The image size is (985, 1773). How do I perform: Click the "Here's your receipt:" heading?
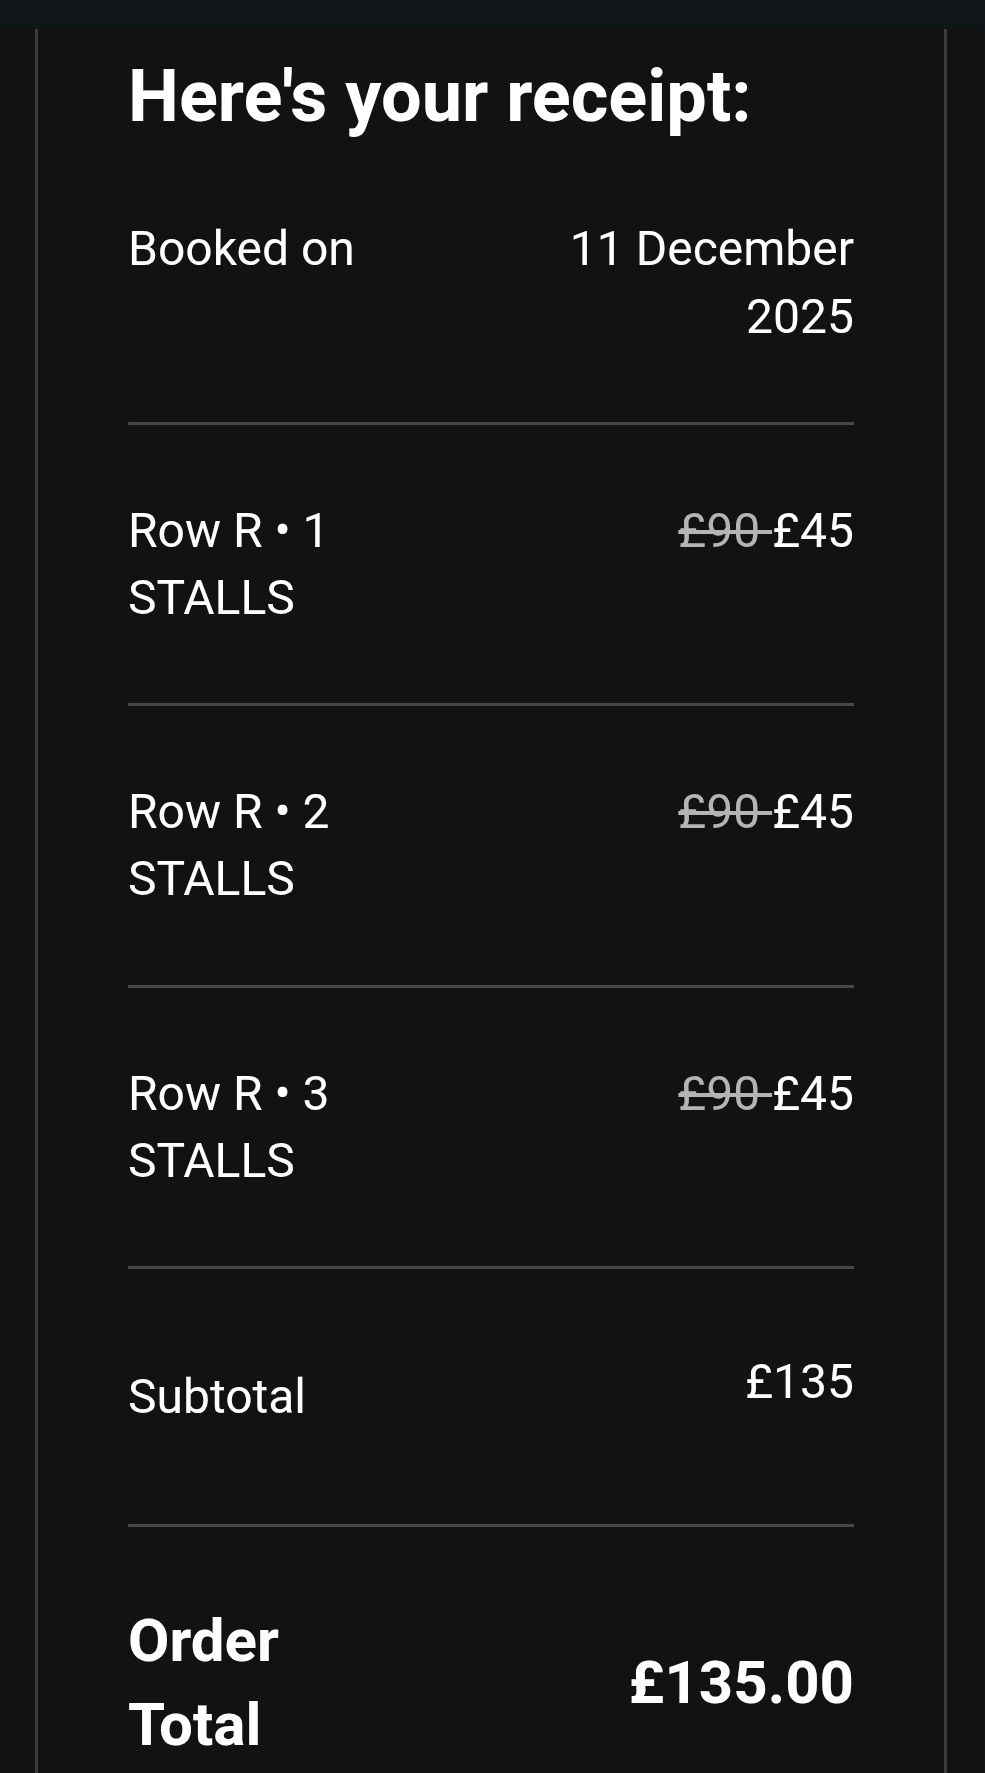[x=439, y=97]
